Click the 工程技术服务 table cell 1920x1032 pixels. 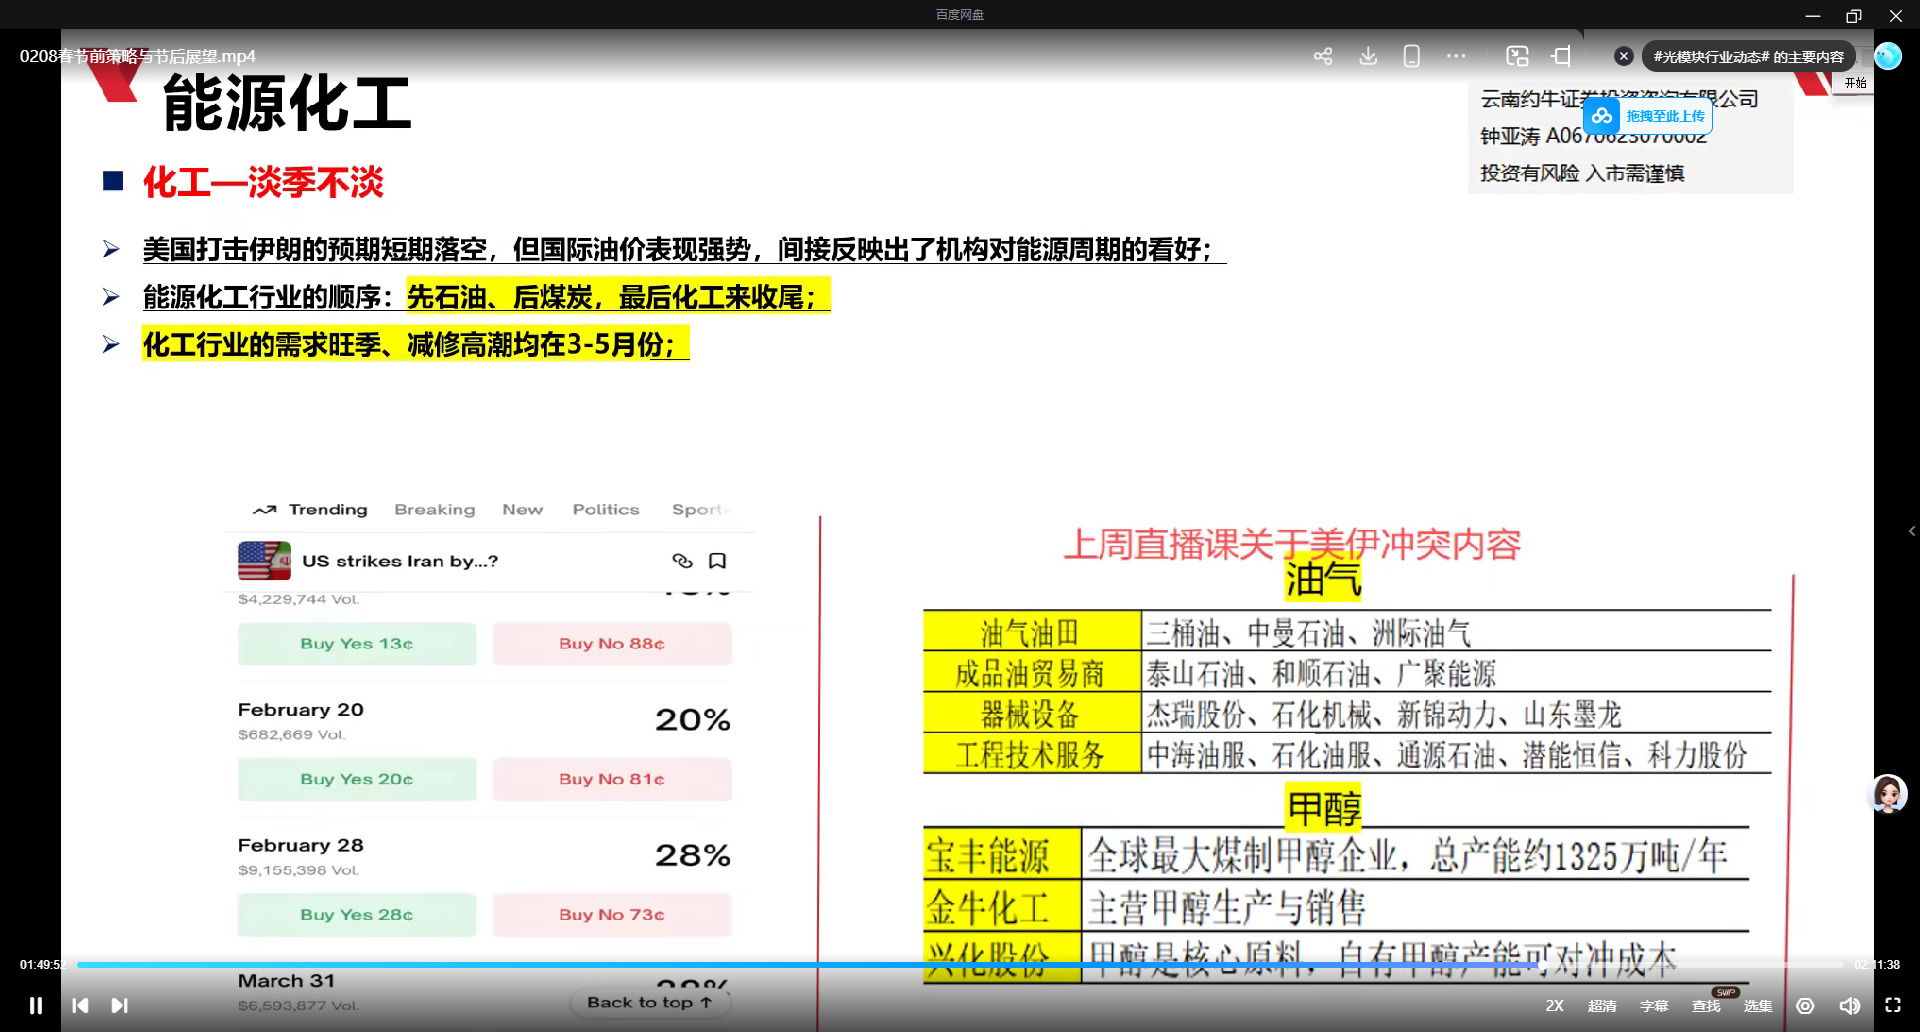(1030, 754)
